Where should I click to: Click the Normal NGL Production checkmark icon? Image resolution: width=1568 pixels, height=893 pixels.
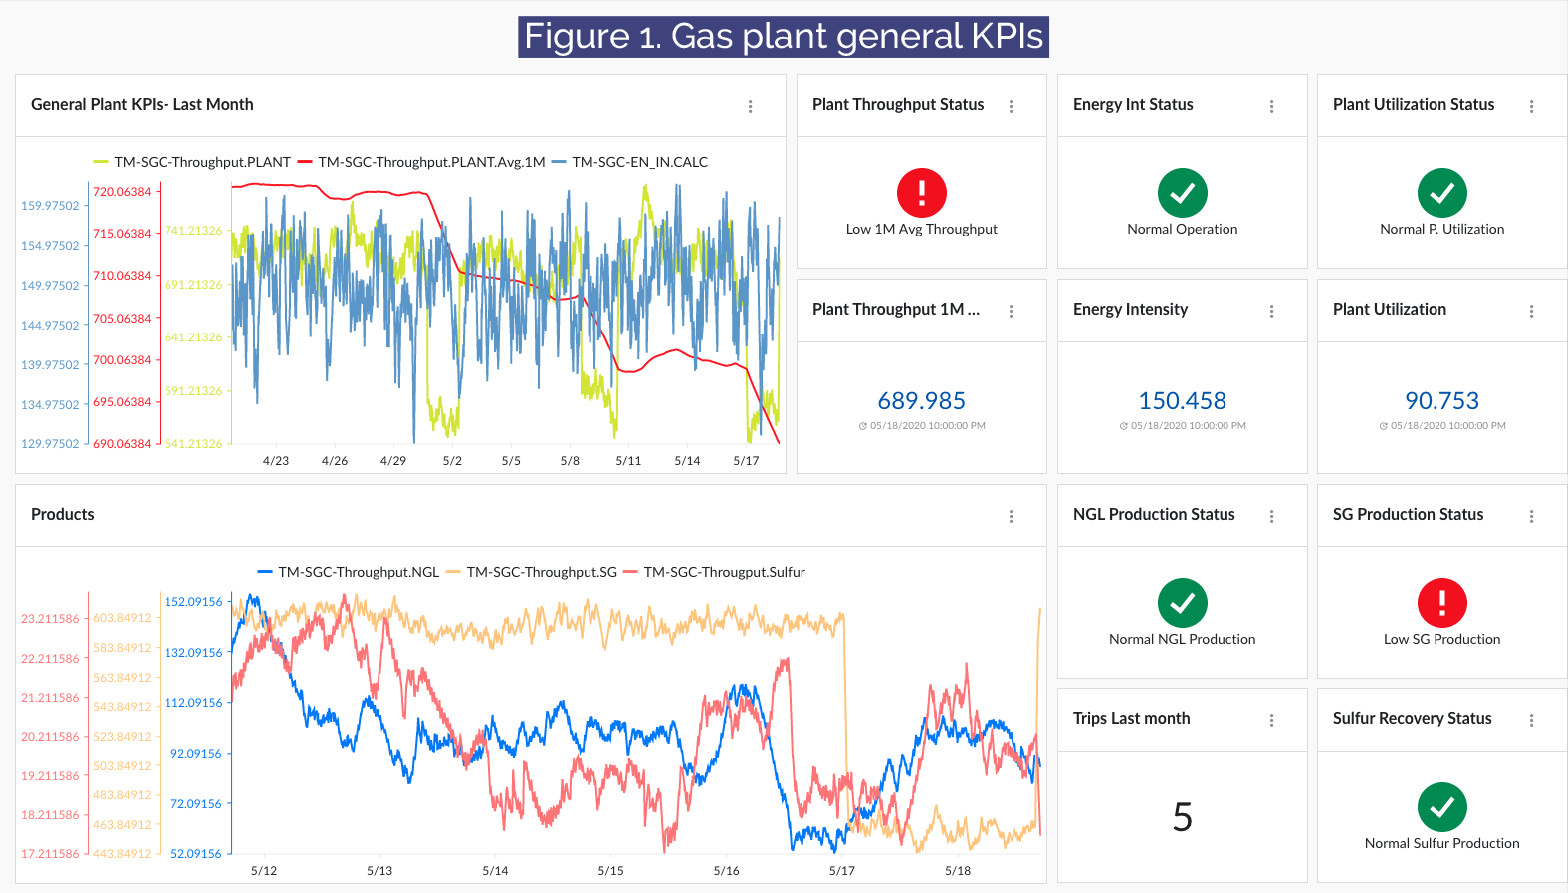[1182, 603]
